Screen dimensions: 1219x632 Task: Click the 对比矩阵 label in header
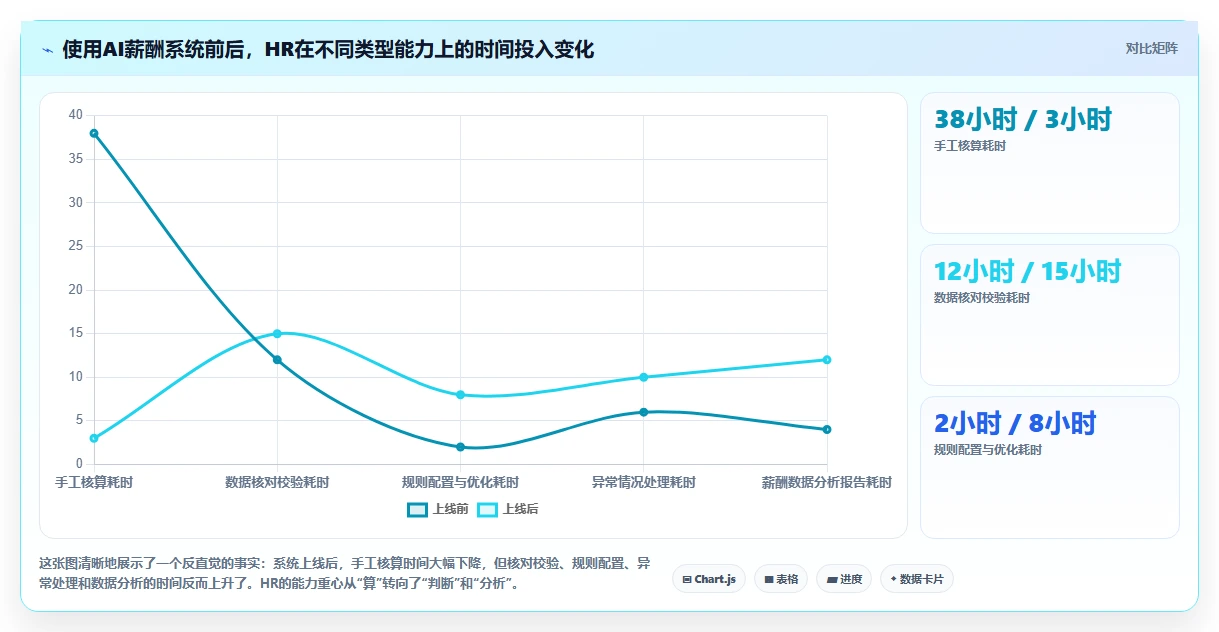point(1152,48)
